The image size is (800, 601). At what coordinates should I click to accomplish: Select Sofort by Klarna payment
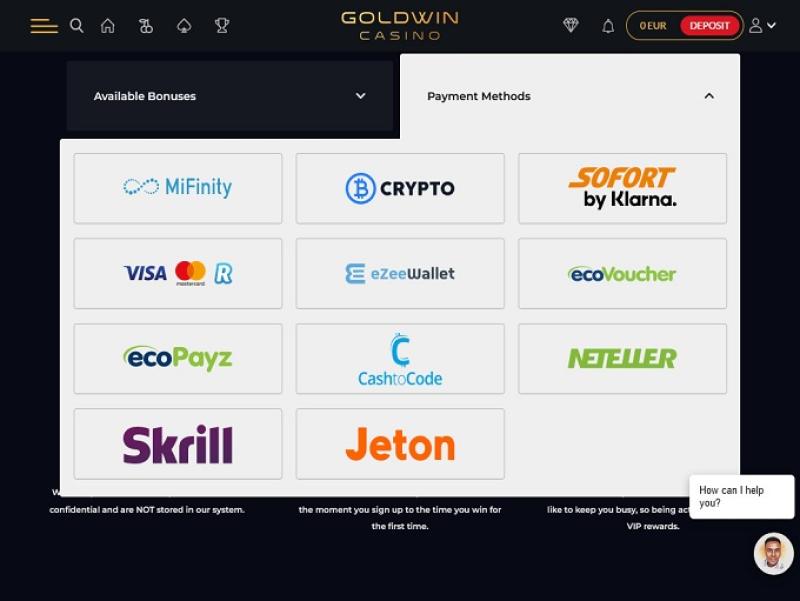(622, 188)
